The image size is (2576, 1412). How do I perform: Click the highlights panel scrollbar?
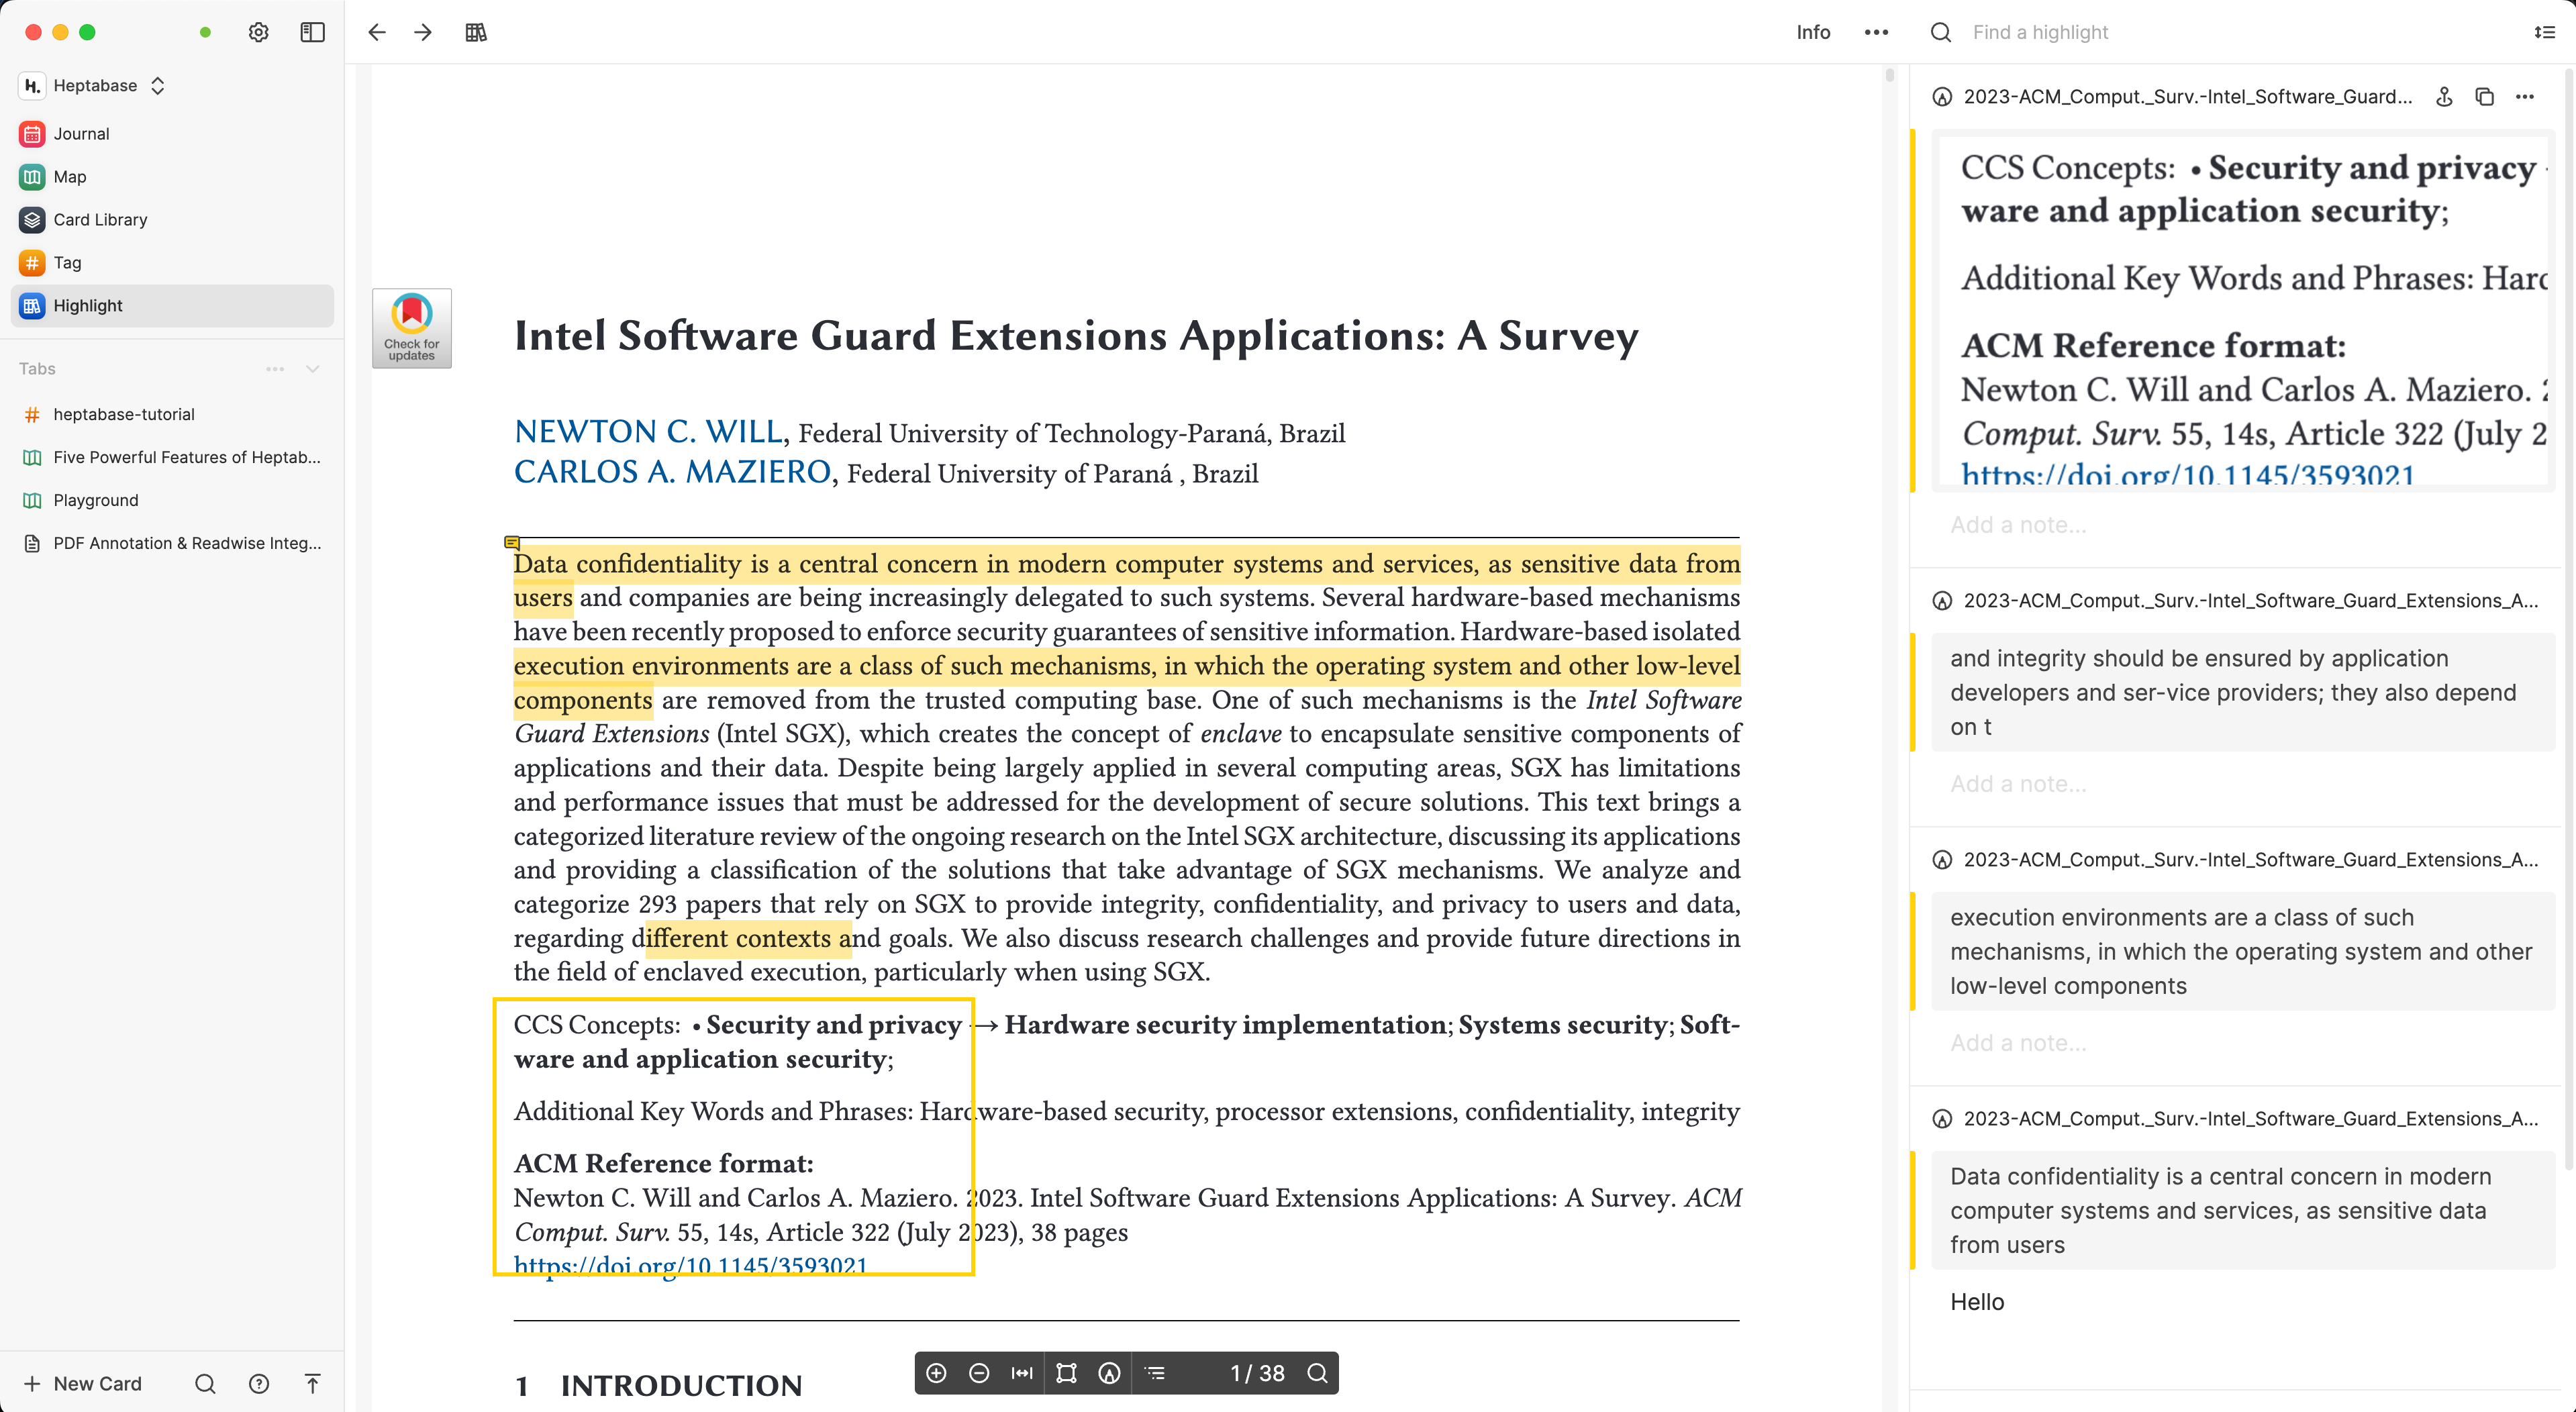(x=2569, y=620)
